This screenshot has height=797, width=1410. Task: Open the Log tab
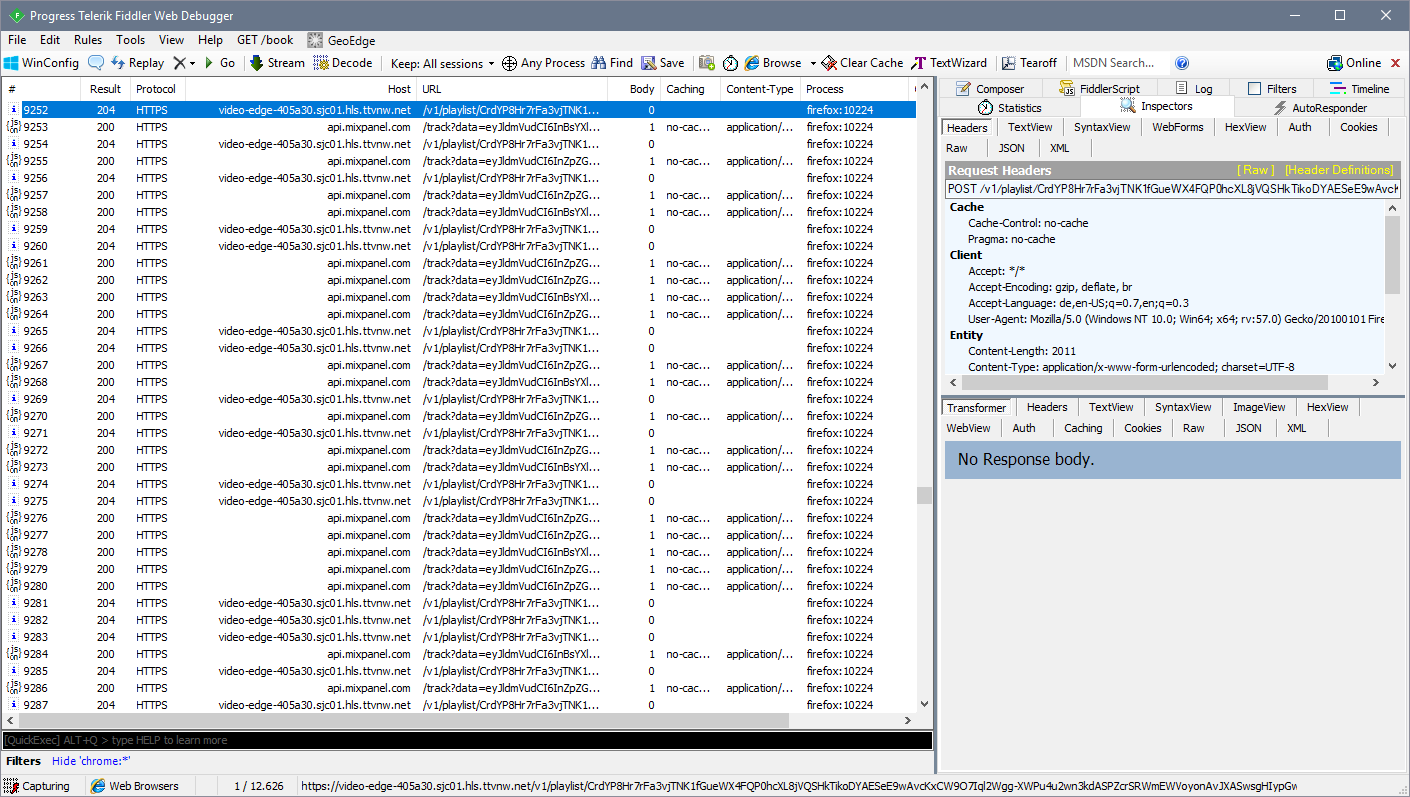click(x=1194, y=89)
